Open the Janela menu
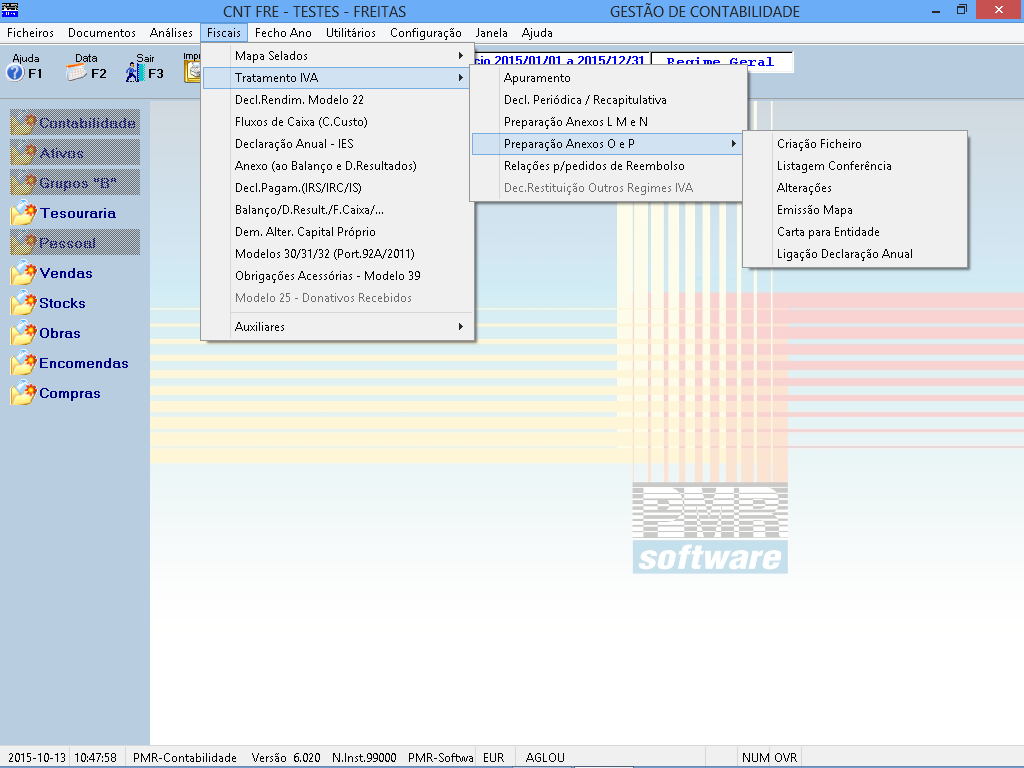 click(492, 33)
